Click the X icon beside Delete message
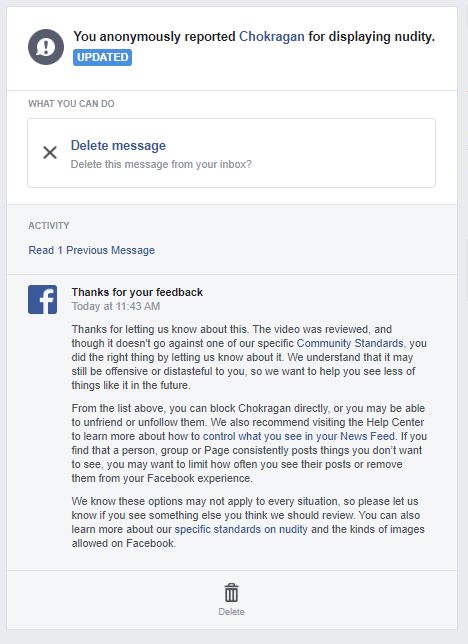 [x=50, y=153]
